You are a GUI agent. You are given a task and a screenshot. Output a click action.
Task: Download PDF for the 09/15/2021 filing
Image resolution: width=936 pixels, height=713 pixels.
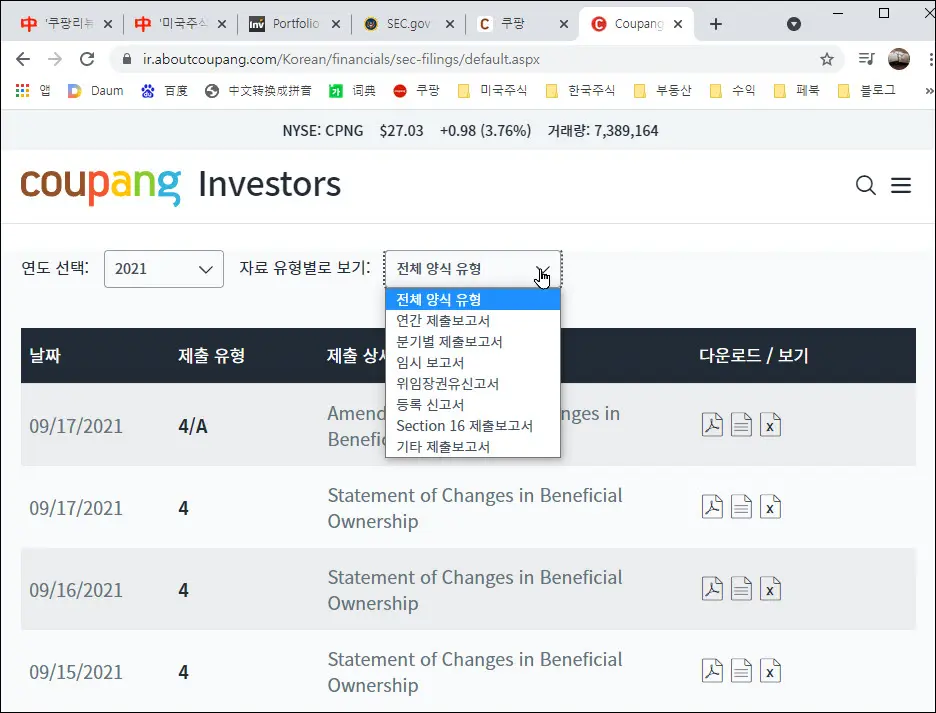click(x=712, y=671)
